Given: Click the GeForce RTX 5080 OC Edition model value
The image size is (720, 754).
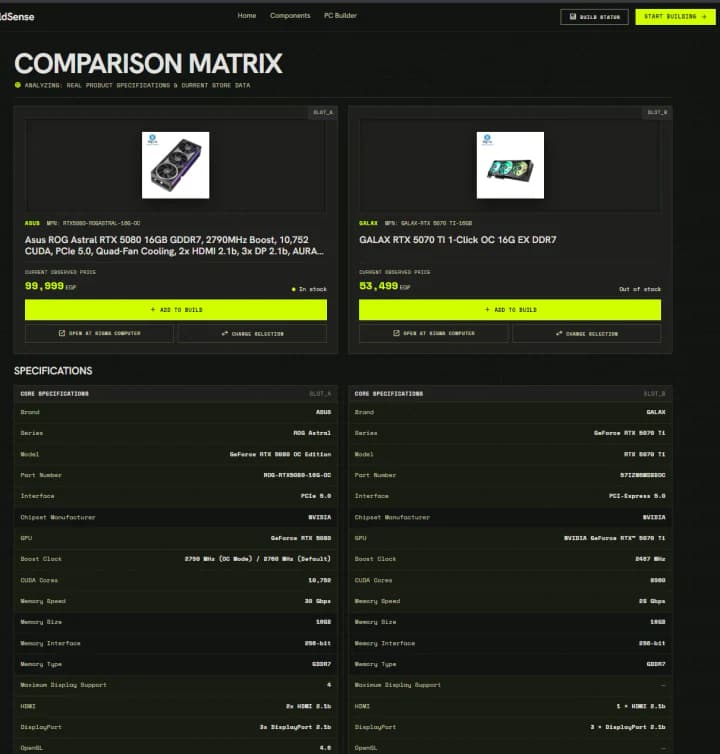Looking at the screenshot, I should pyautogui.click(x=280, y=454).
